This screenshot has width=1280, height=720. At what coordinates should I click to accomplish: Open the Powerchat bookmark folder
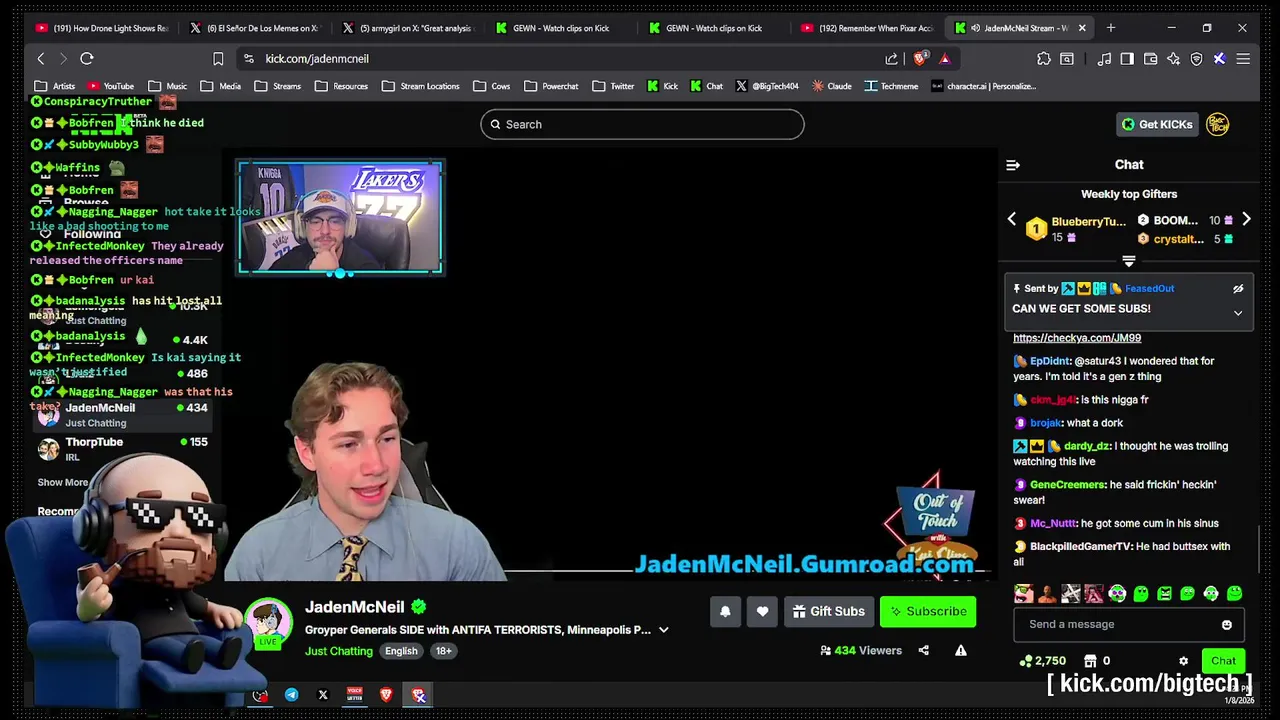click(551, 86)
